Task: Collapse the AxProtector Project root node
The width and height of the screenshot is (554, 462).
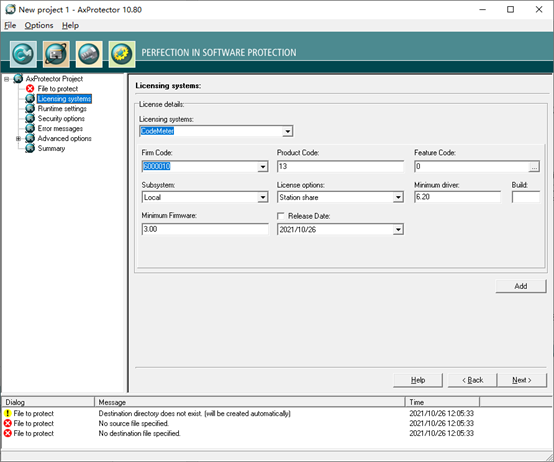Action: click(x=6, y=79)
